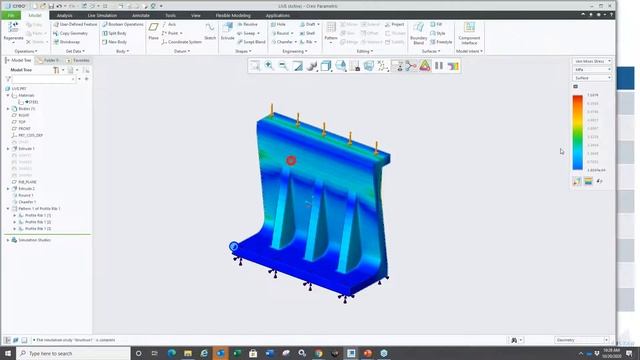Click the Project button in Editing group

[395, 24]
